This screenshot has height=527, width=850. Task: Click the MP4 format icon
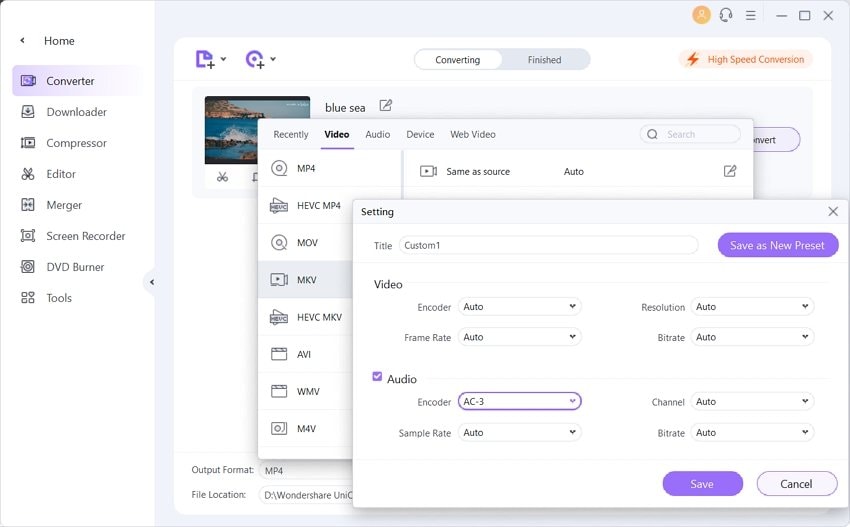[279, 168]
